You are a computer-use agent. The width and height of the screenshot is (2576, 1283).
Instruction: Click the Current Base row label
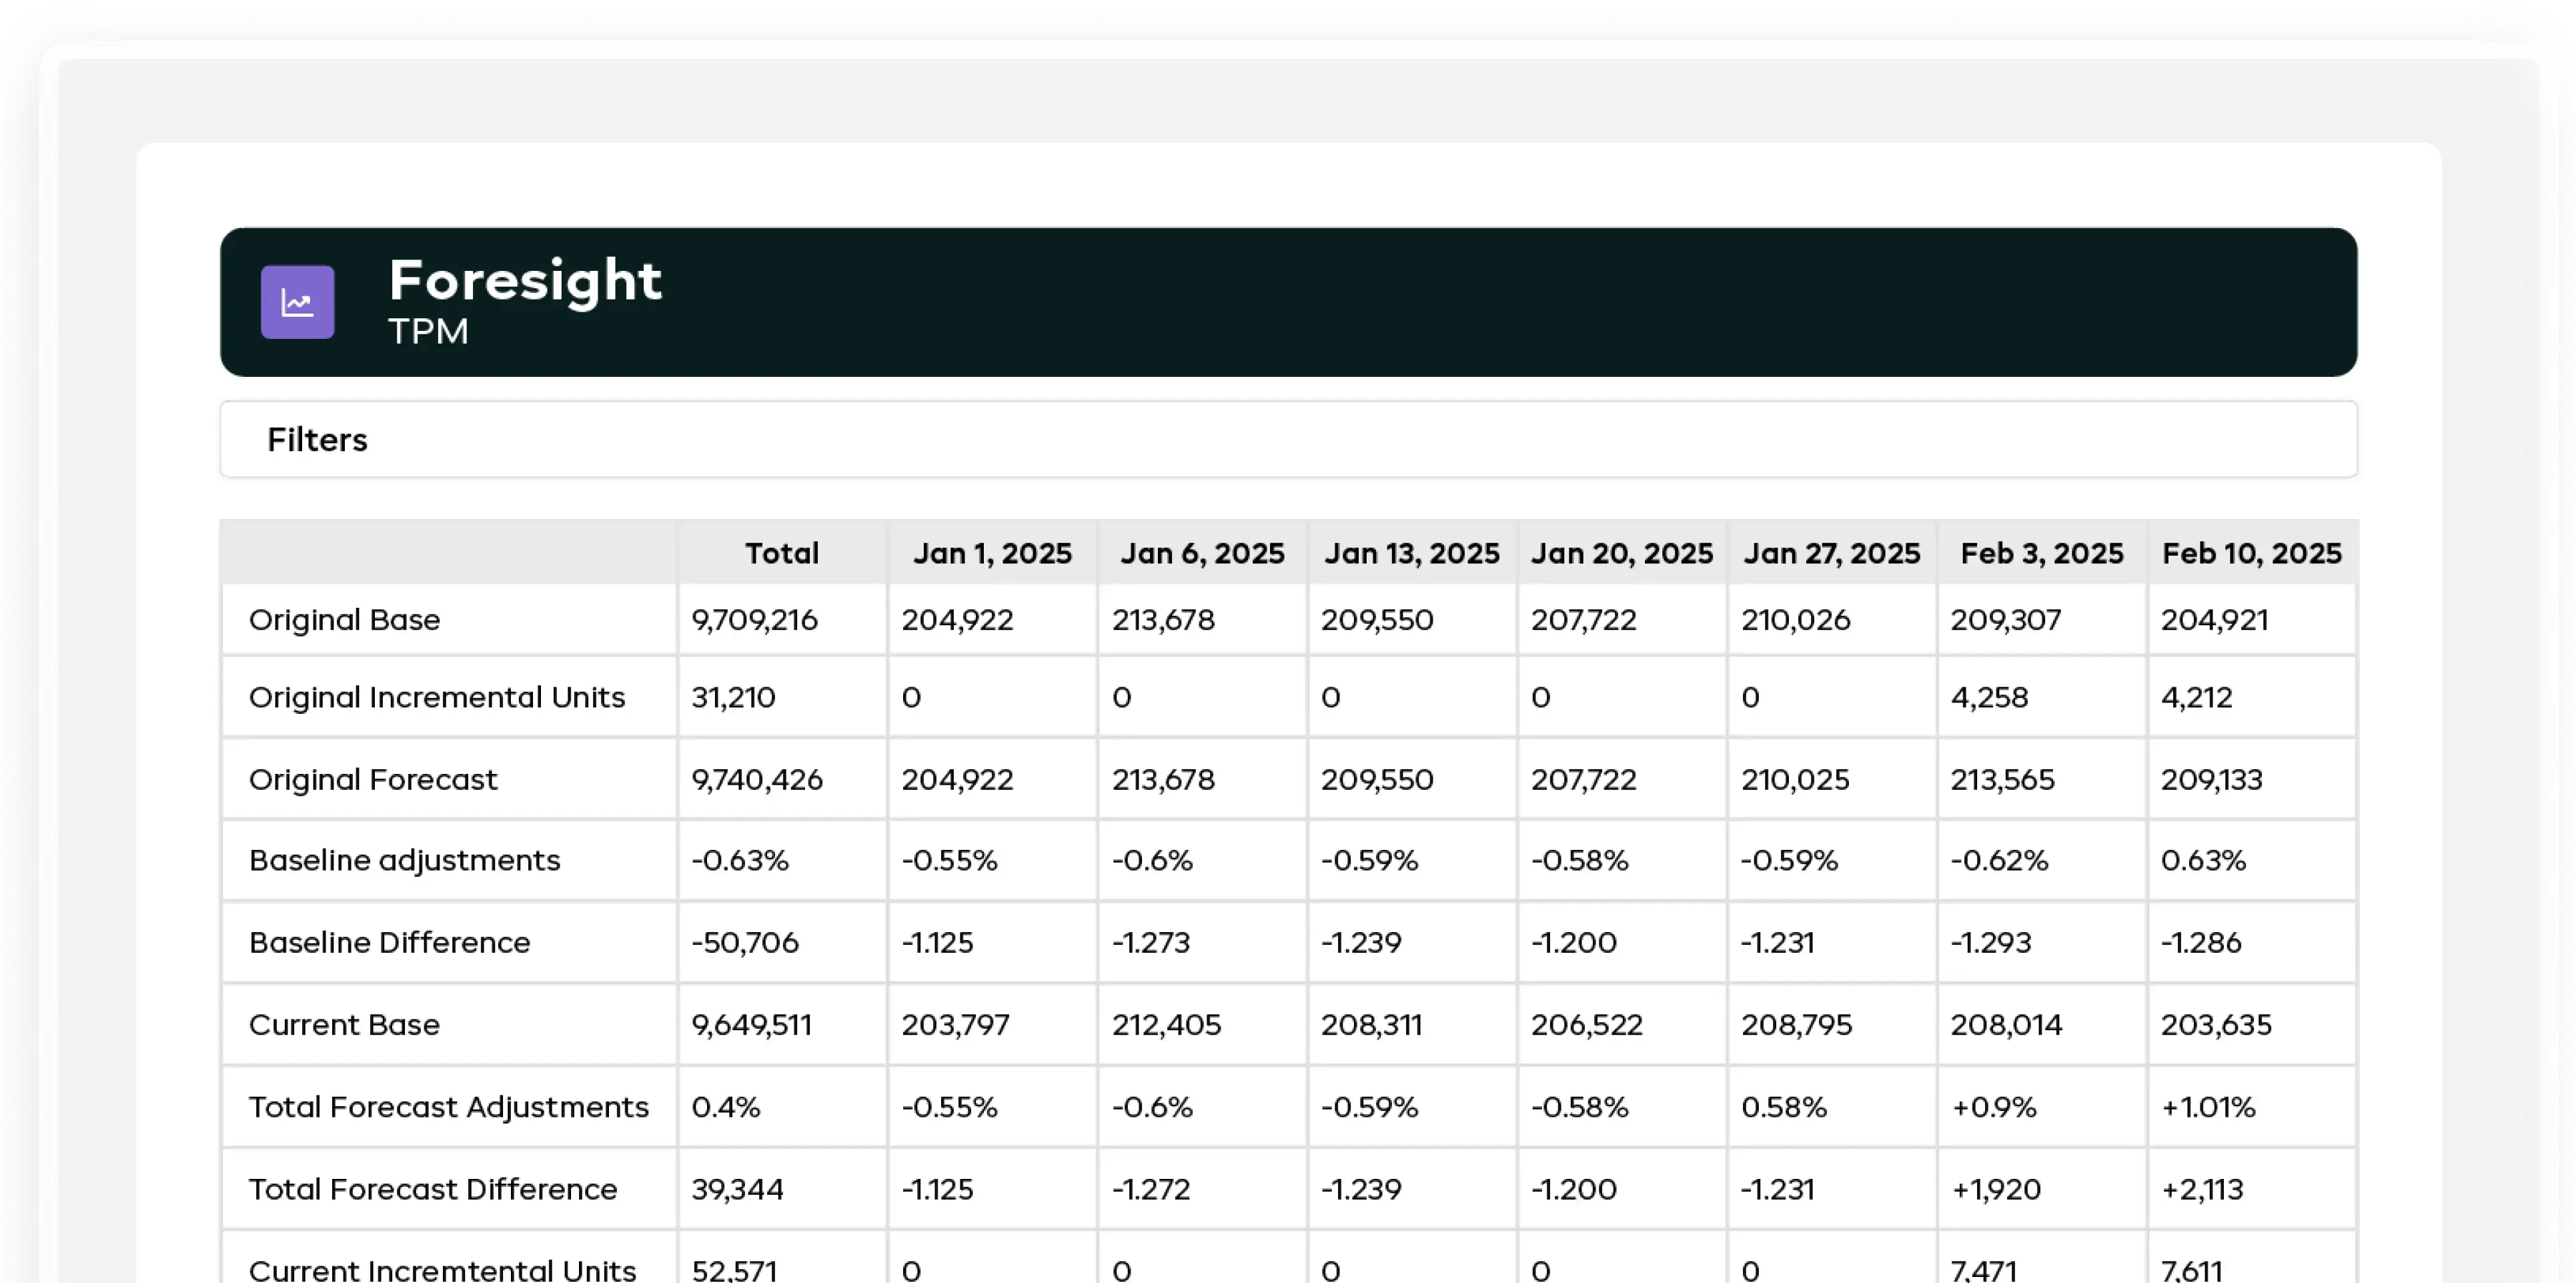coord(344,1024)
